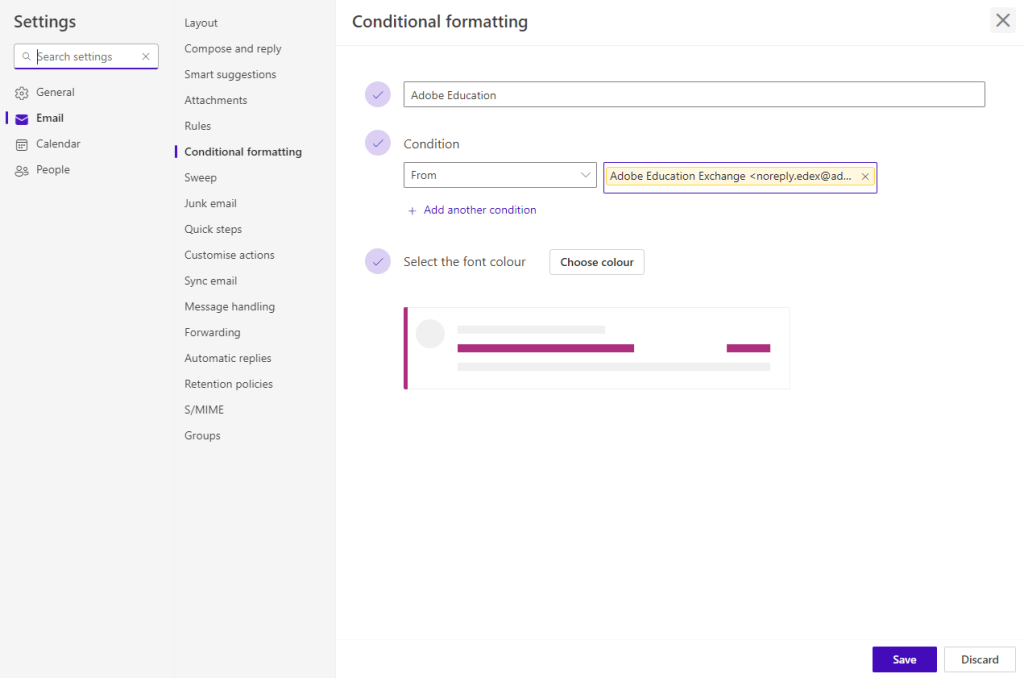The width and height of the screenshot is (1024, 678).
Task: Open General settings via the gear icon
Action: pos(21,91)
